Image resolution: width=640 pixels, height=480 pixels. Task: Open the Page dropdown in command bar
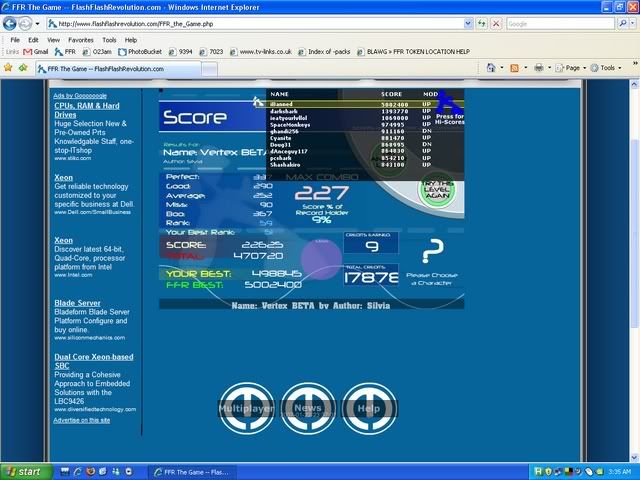coord(569,68)
